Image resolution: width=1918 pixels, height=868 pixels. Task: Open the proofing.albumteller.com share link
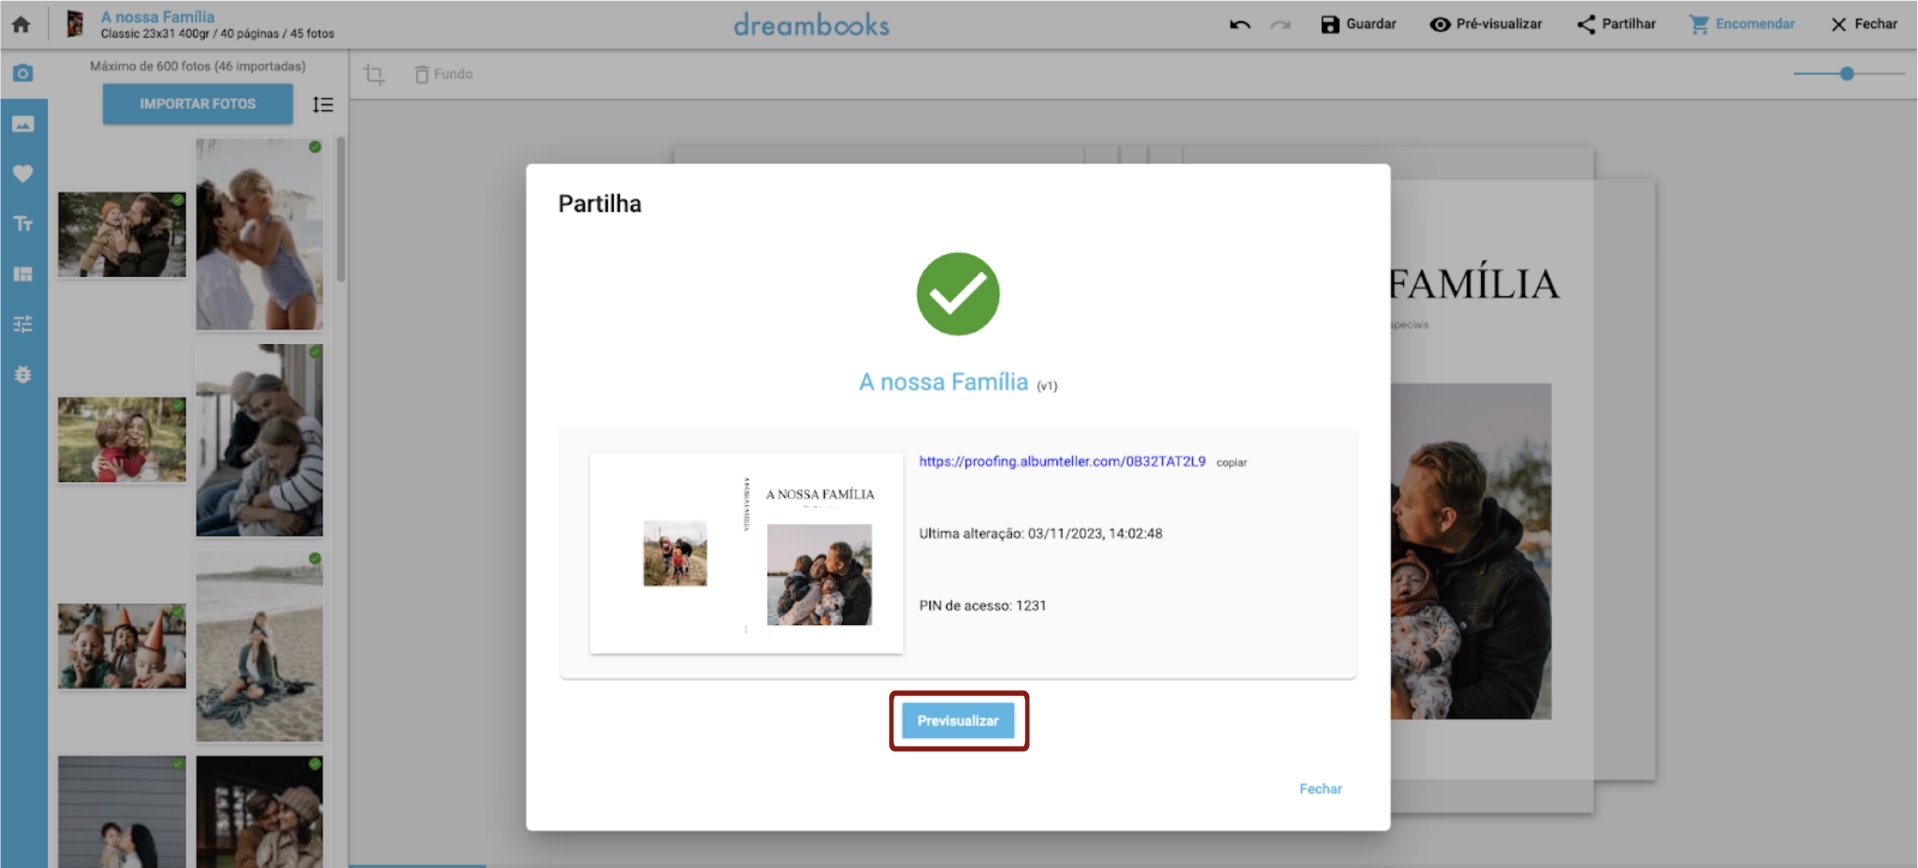click(1061, 461)
